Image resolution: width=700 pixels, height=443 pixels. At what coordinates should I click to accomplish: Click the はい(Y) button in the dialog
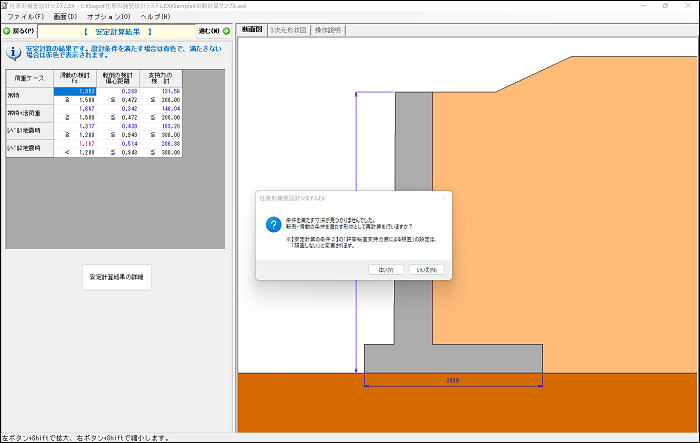pyautogui.click(x=386, y=270)
